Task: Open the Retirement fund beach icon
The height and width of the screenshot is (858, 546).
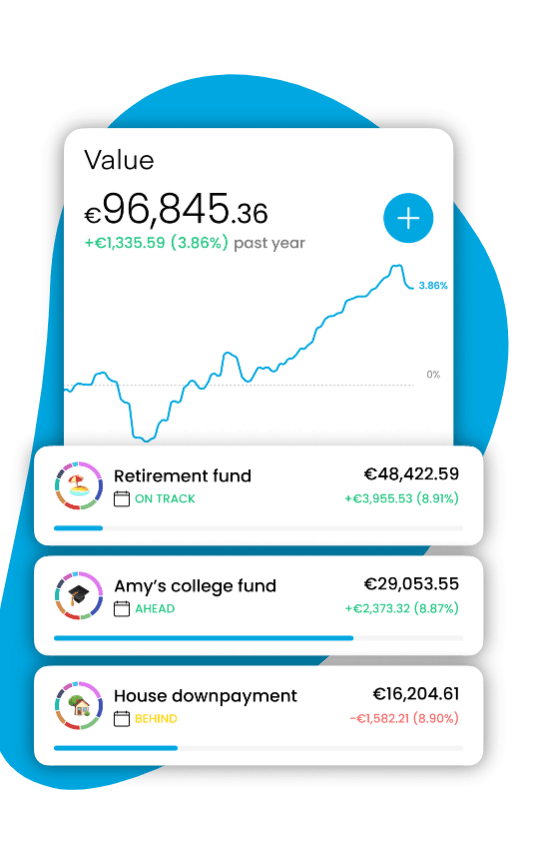Action: pos(79,486)
